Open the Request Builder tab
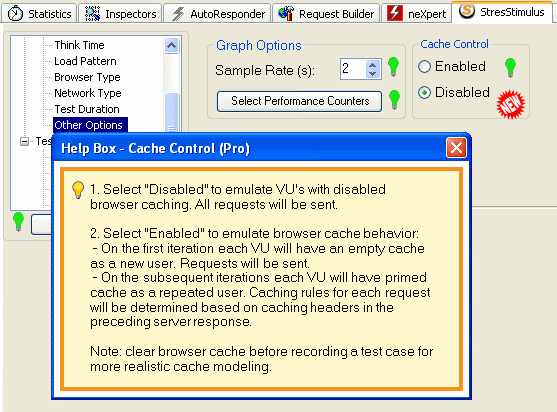 pyautogui.click(x=326, y=14)
